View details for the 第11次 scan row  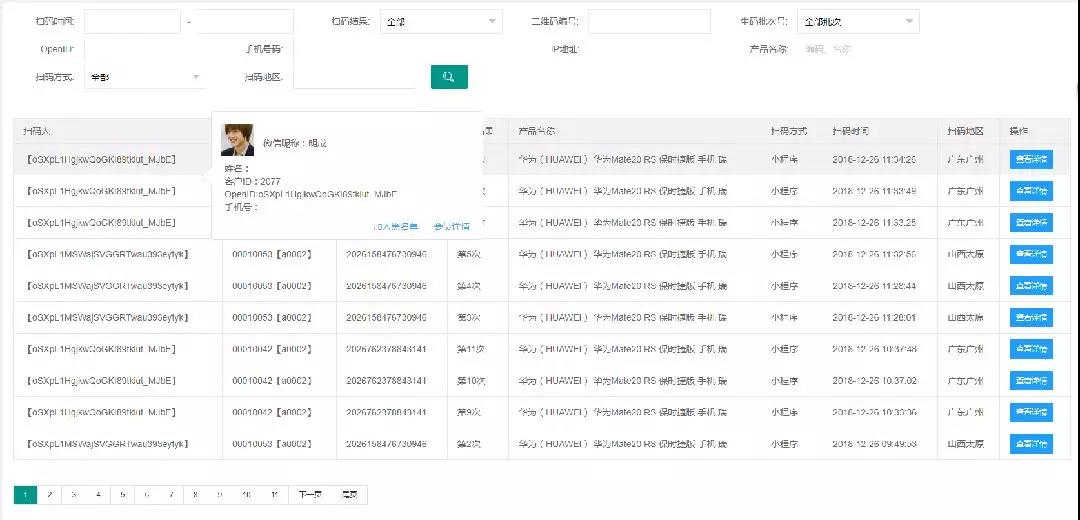[1031, 349]
